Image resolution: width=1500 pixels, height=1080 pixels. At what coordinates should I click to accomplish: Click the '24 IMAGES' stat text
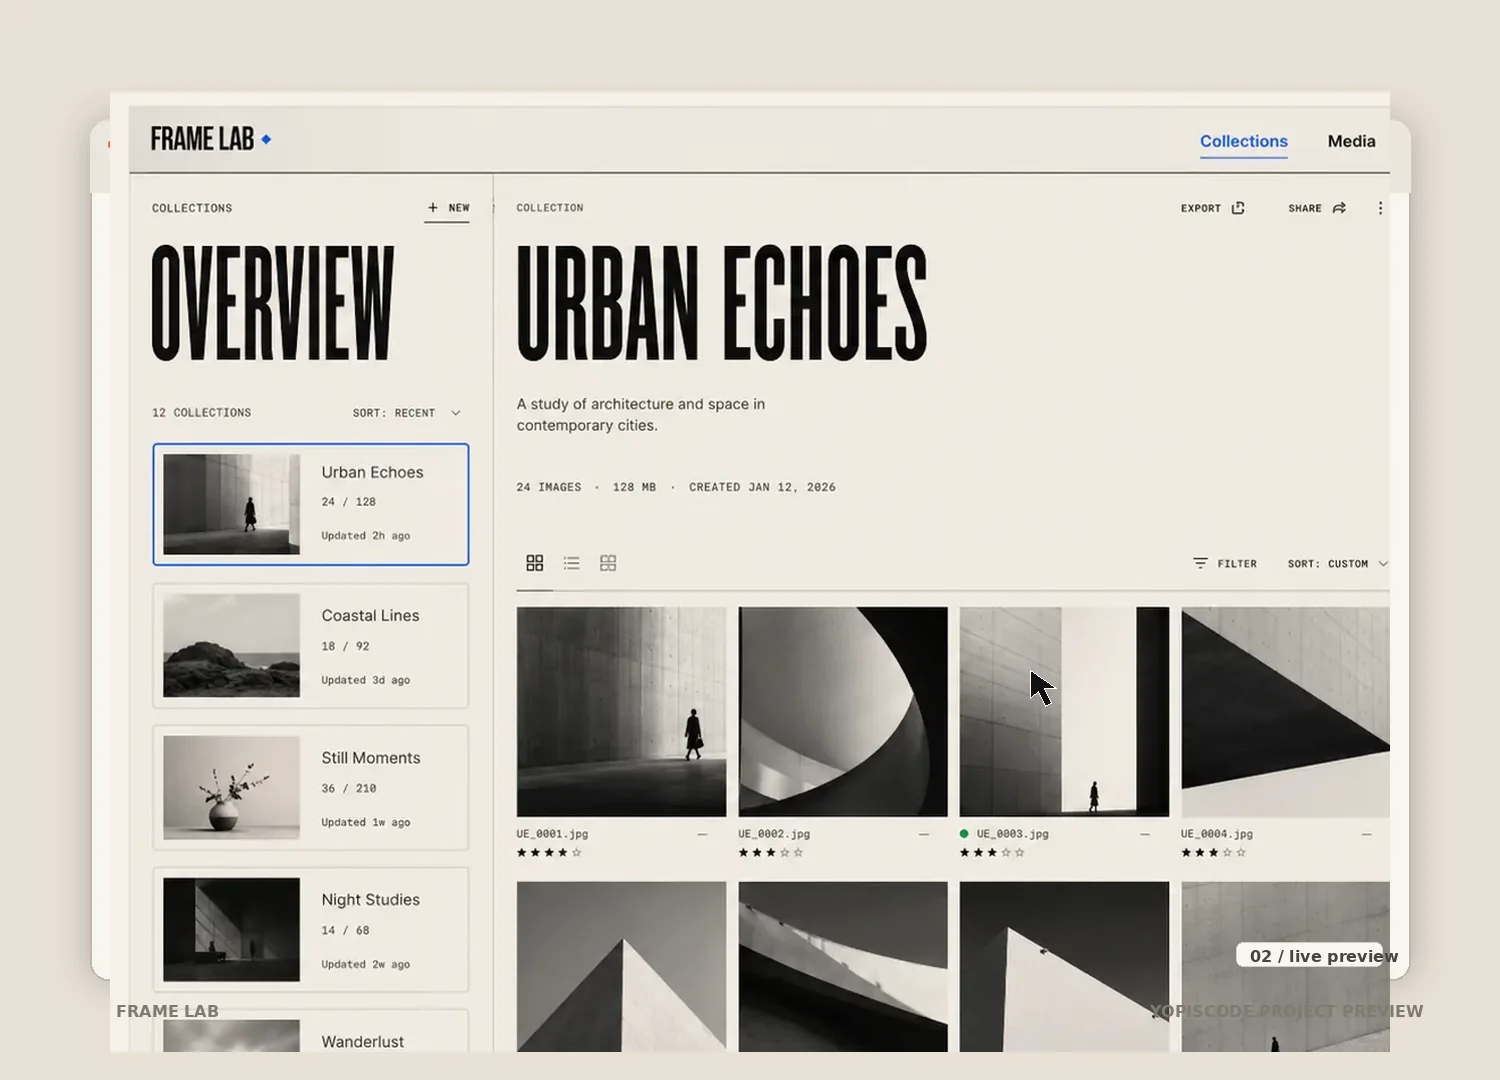pos(548,487)
